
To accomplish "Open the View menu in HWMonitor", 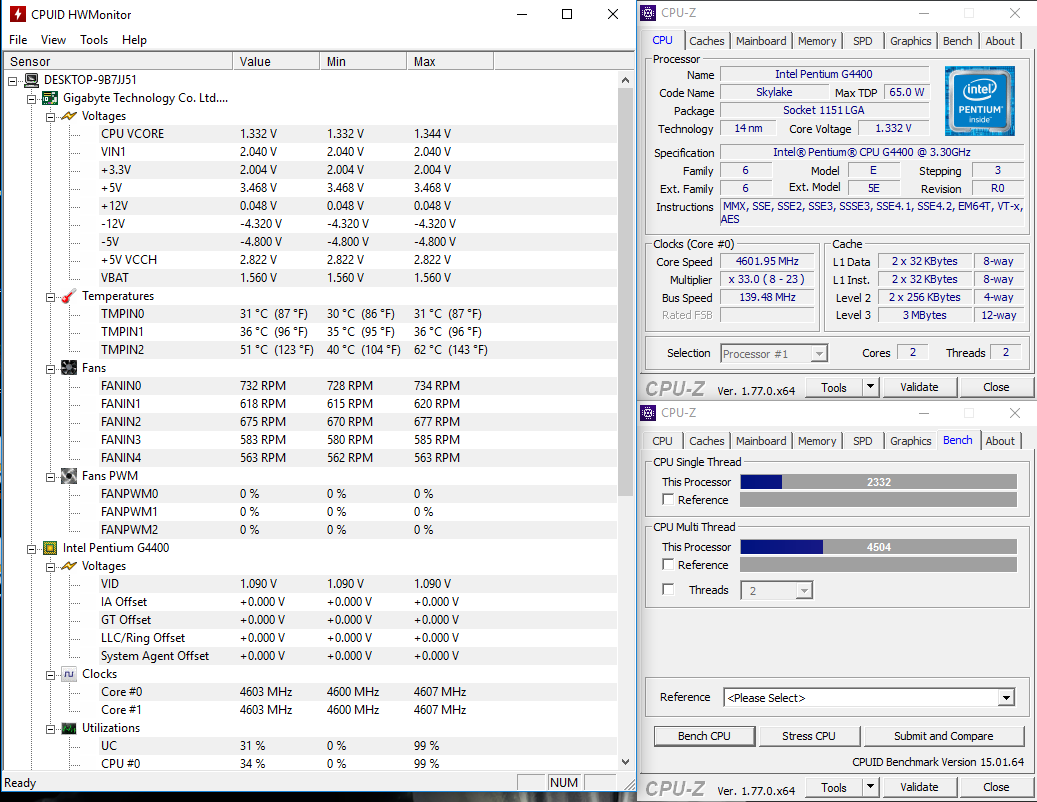I will [x=53, y=40].
